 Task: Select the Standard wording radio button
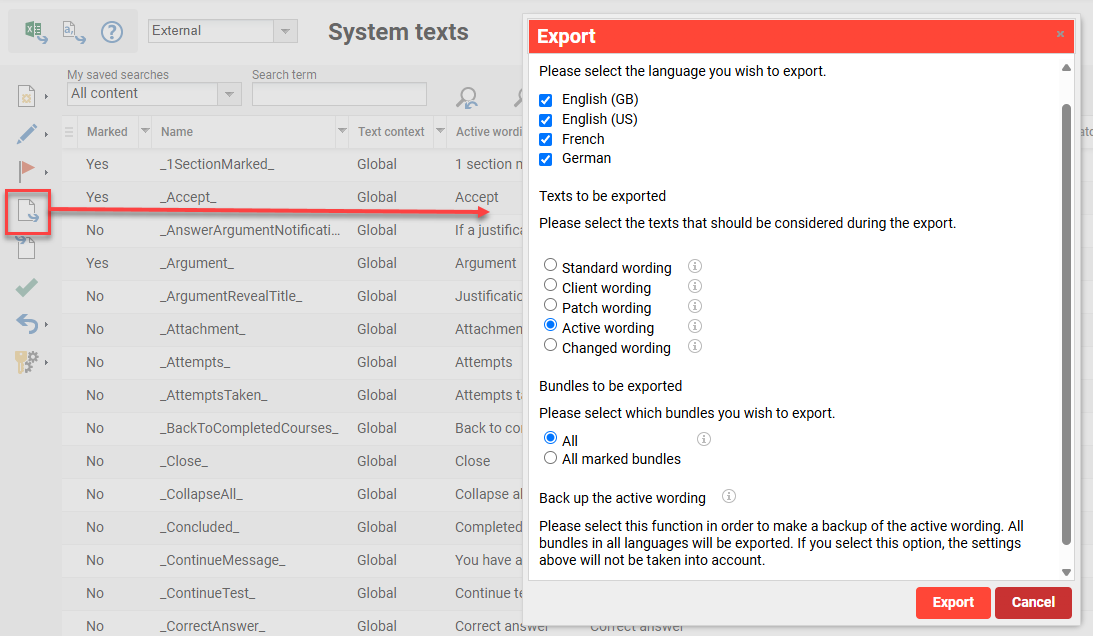click(550, 266)
